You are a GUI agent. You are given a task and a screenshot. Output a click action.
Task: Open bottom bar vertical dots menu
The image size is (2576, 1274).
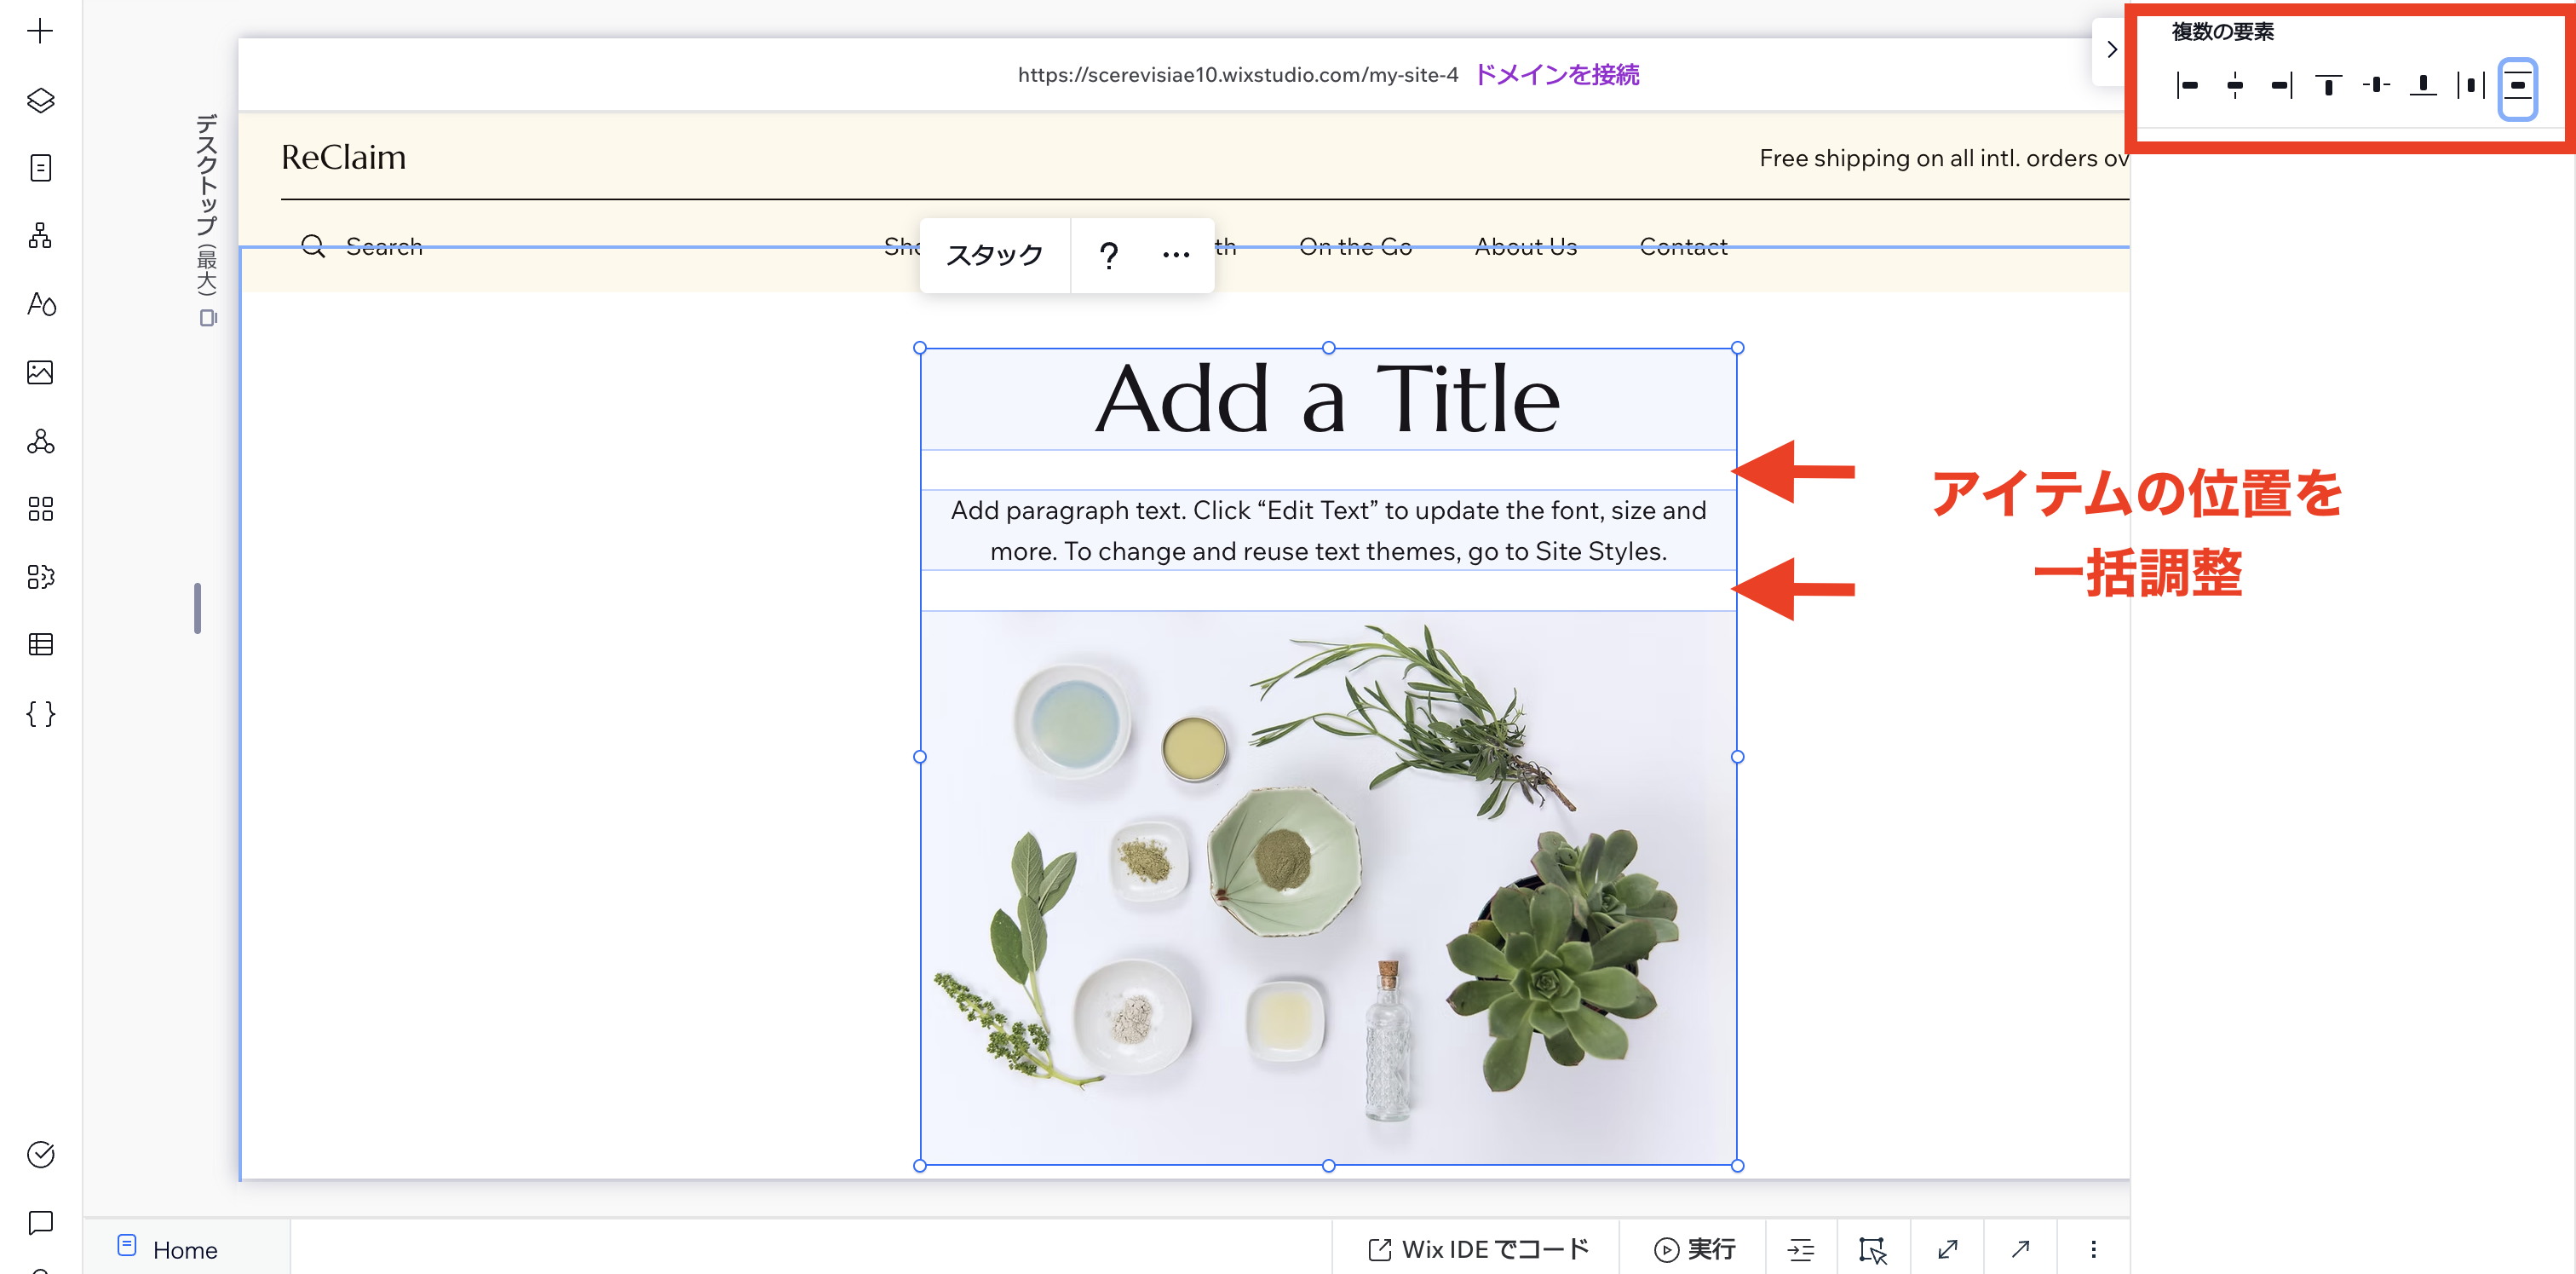(2093, 1249)
